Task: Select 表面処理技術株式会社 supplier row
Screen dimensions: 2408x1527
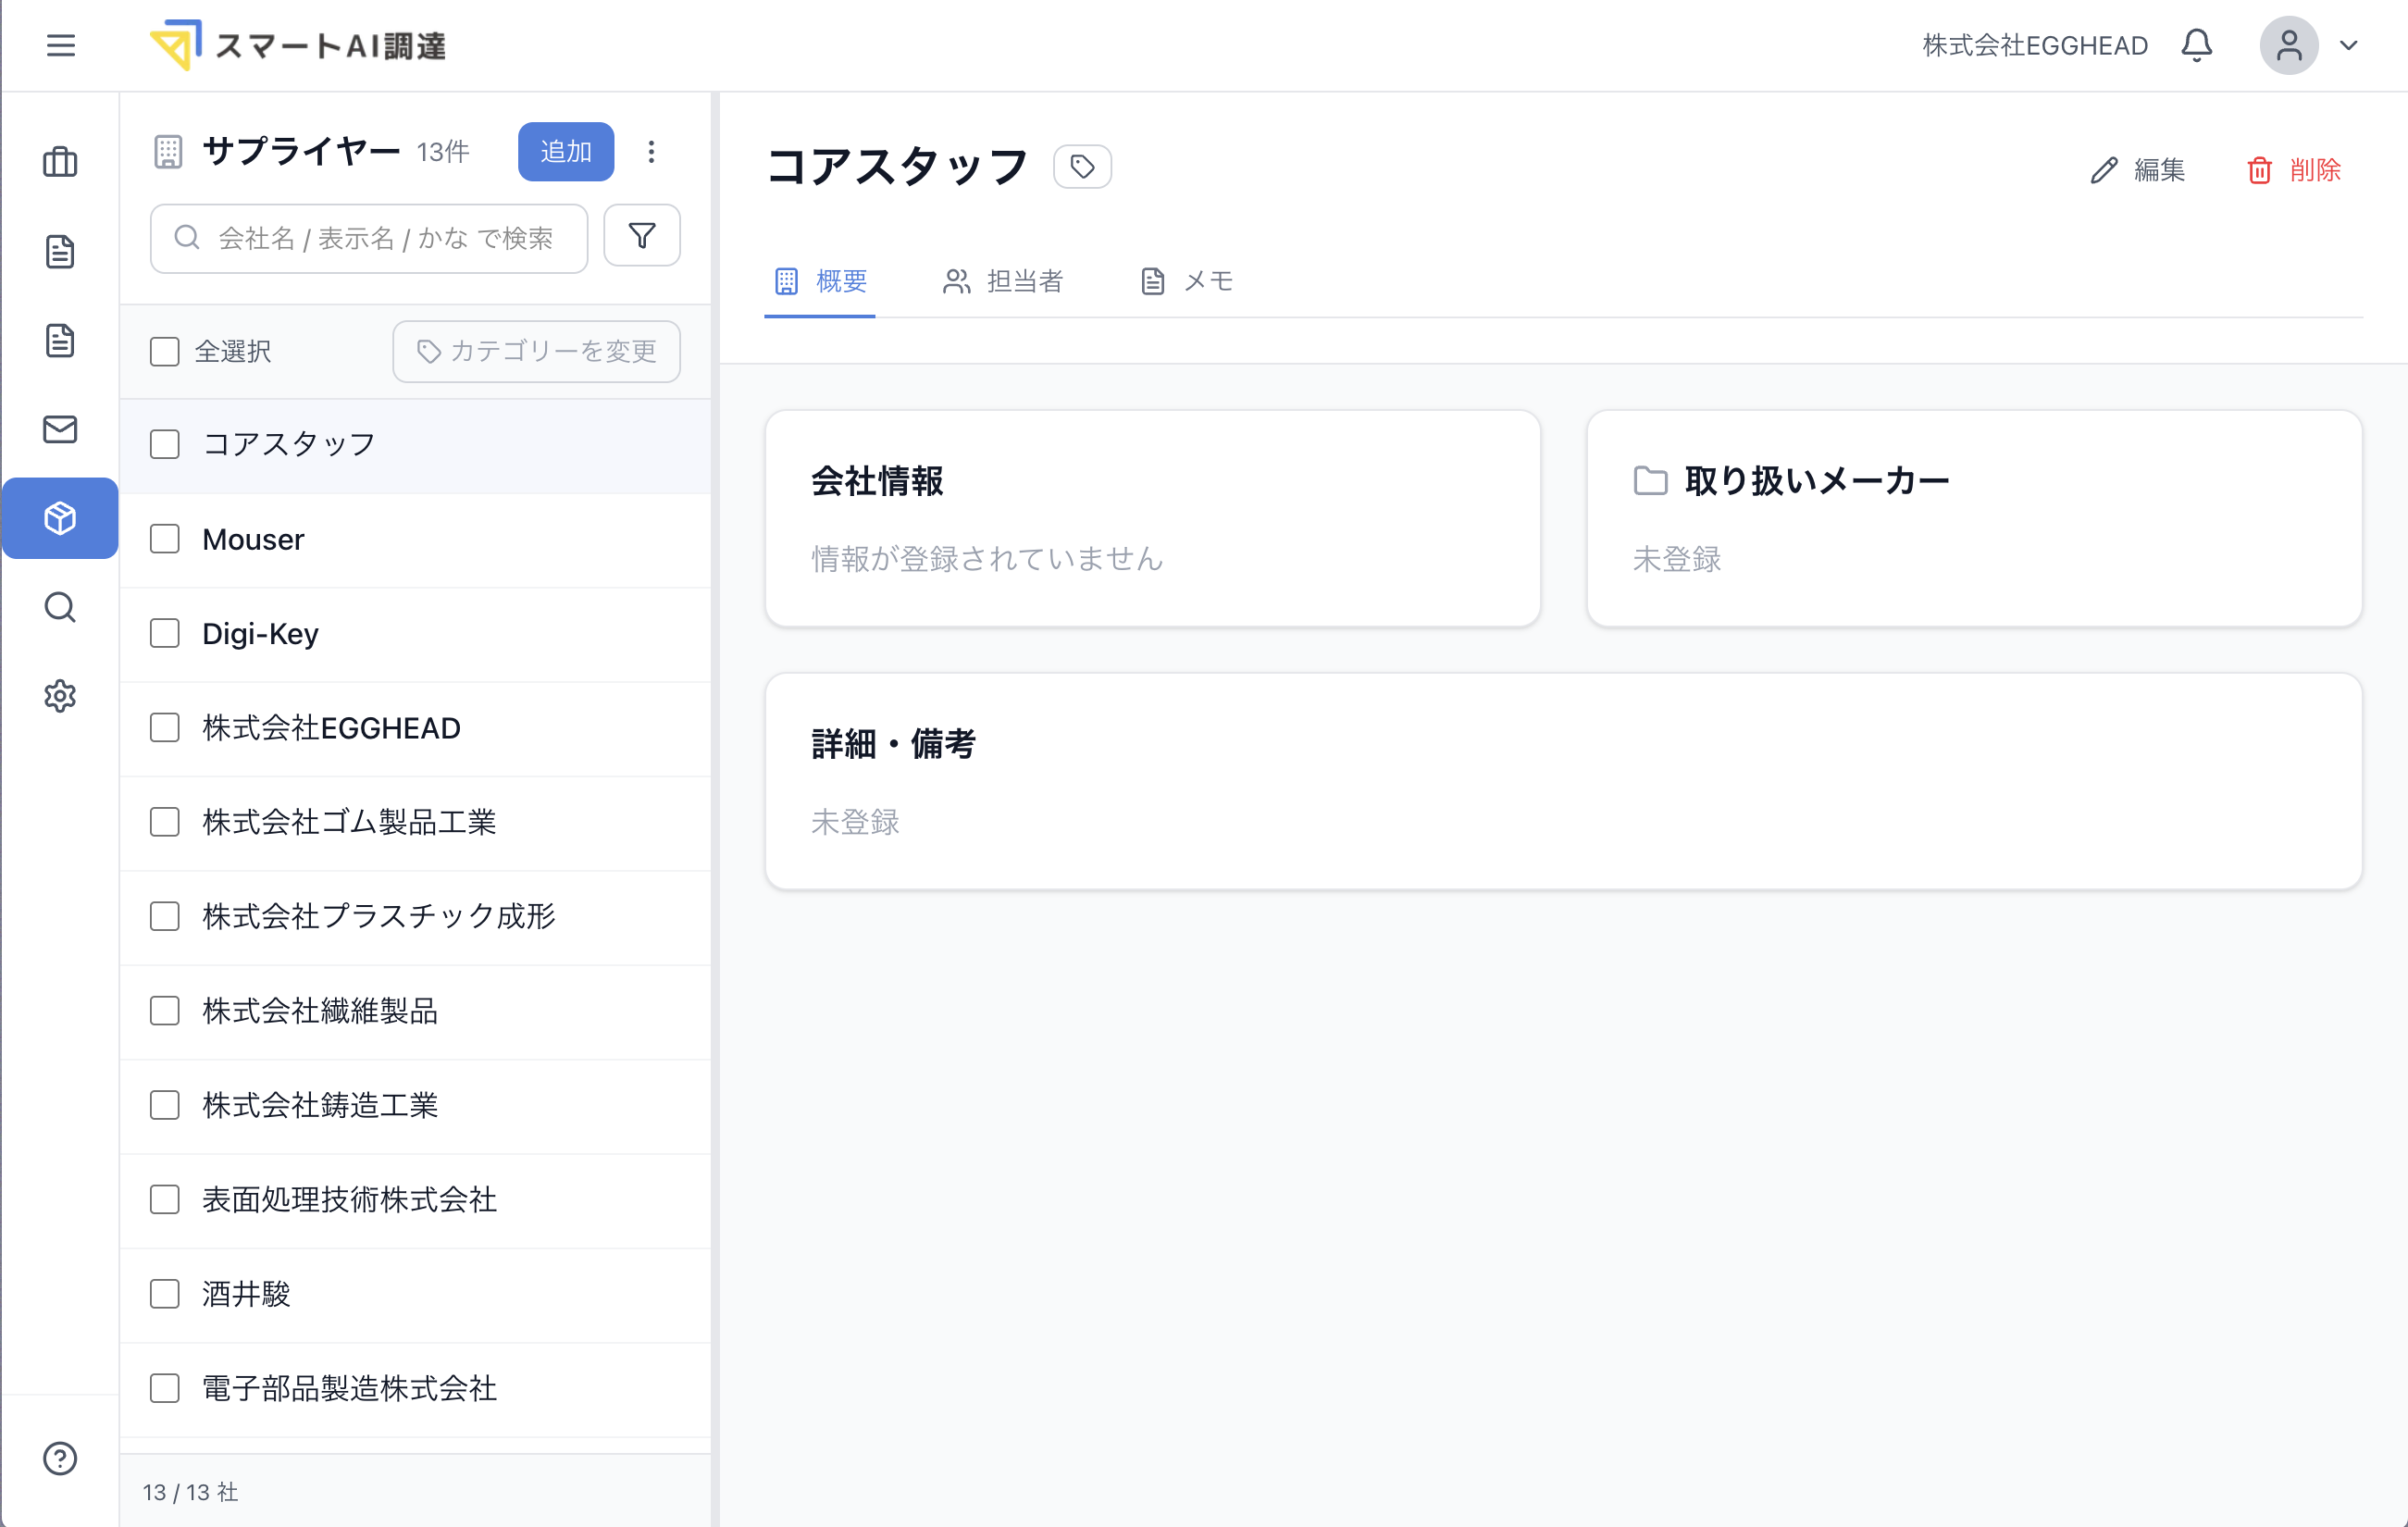Action: point(415,1199)
